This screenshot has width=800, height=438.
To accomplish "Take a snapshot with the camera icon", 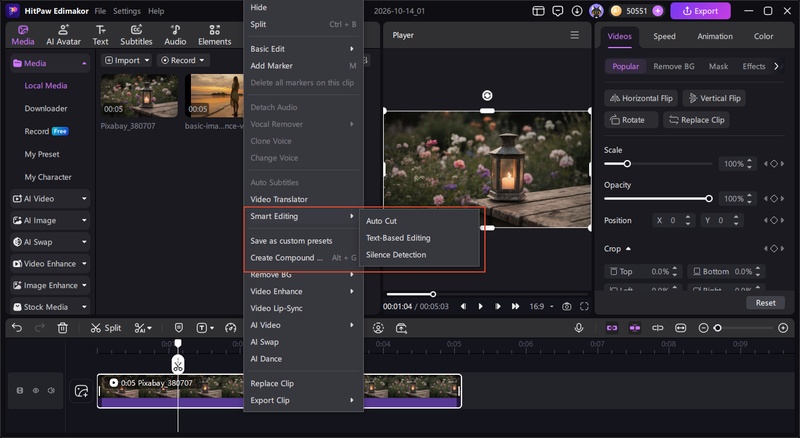I will [x=567, y=306].
